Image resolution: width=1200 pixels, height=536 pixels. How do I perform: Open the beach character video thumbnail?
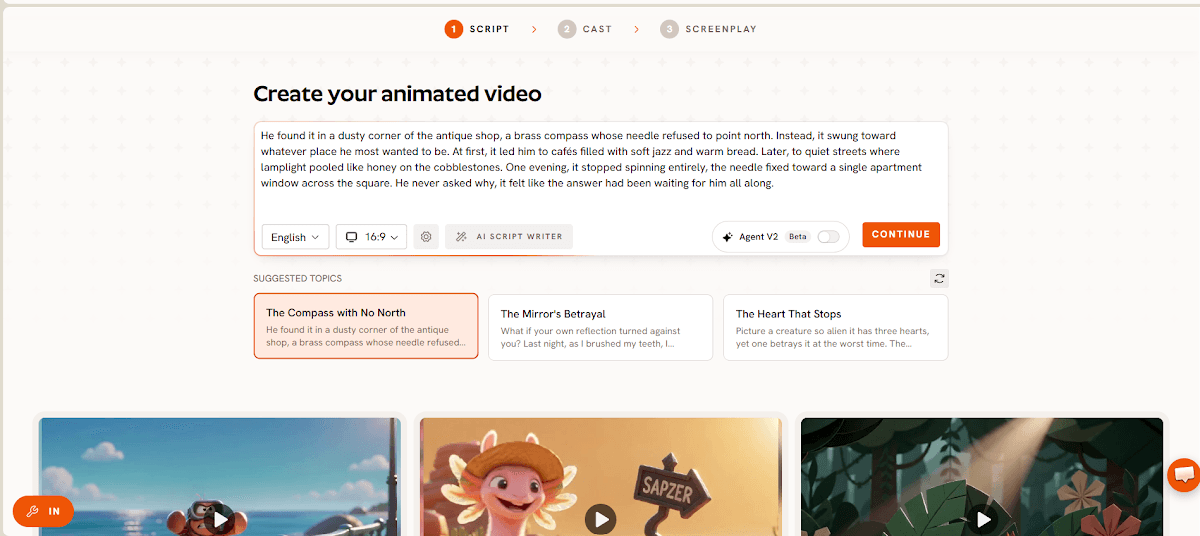[220, 476]
